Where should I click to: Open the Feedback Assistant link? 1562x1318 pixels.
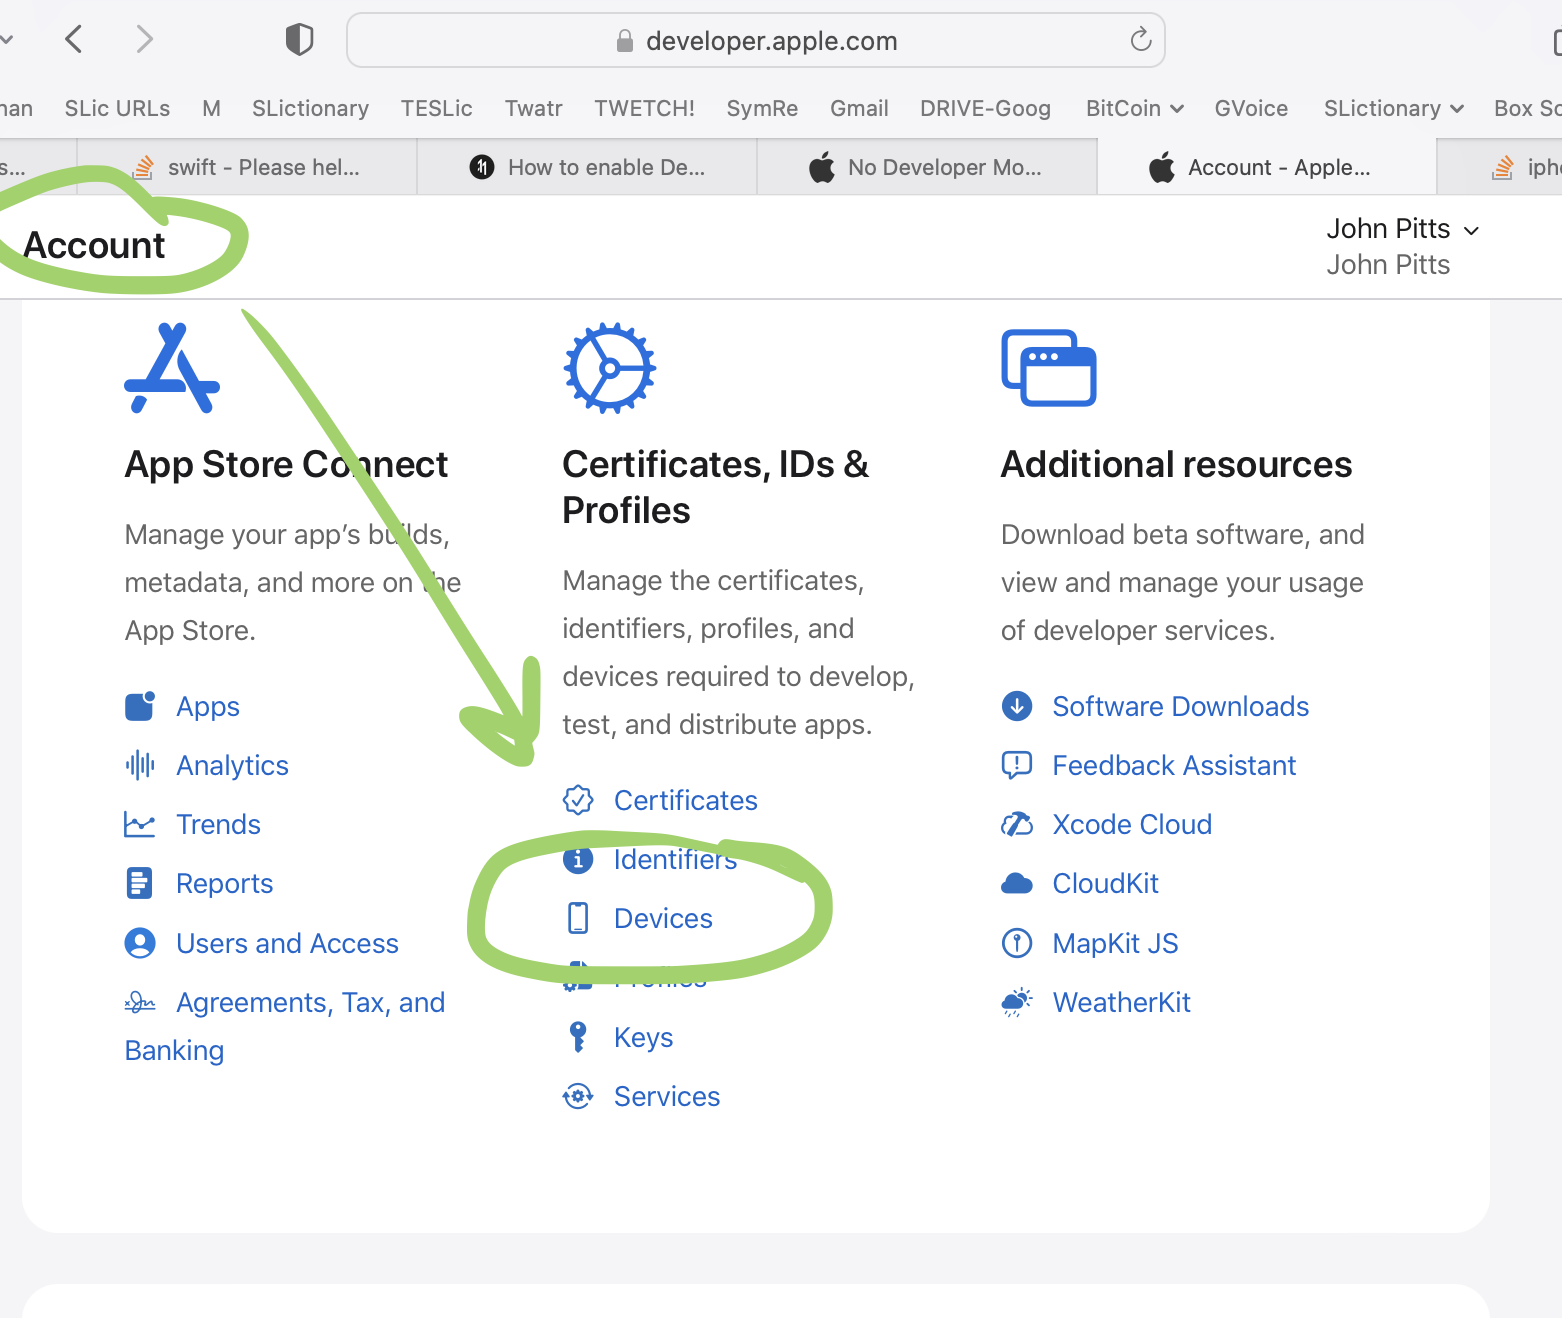(x=1174, y=765)
